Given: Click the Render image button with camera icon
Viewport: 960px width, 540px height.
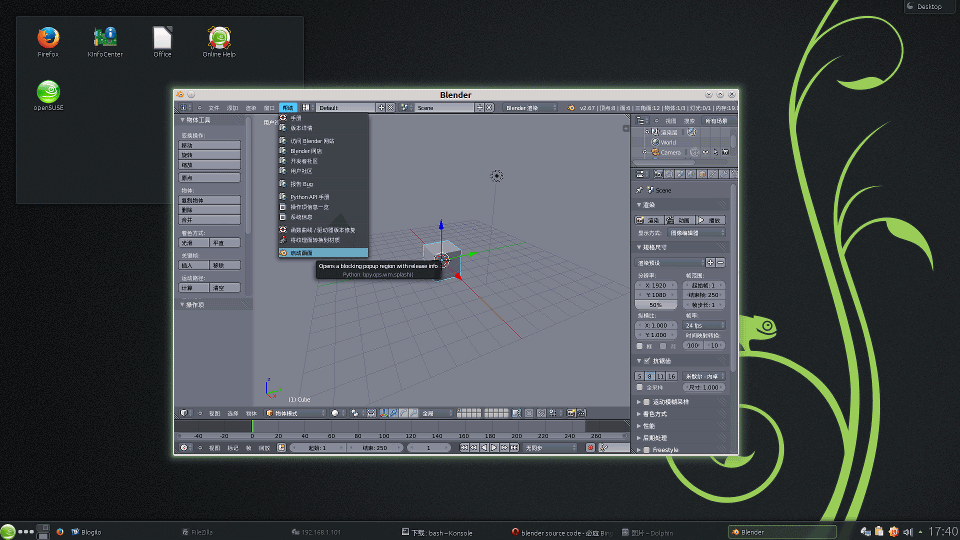Looking at the screenshot, I should pyautogui.click(x=650, y=220).
